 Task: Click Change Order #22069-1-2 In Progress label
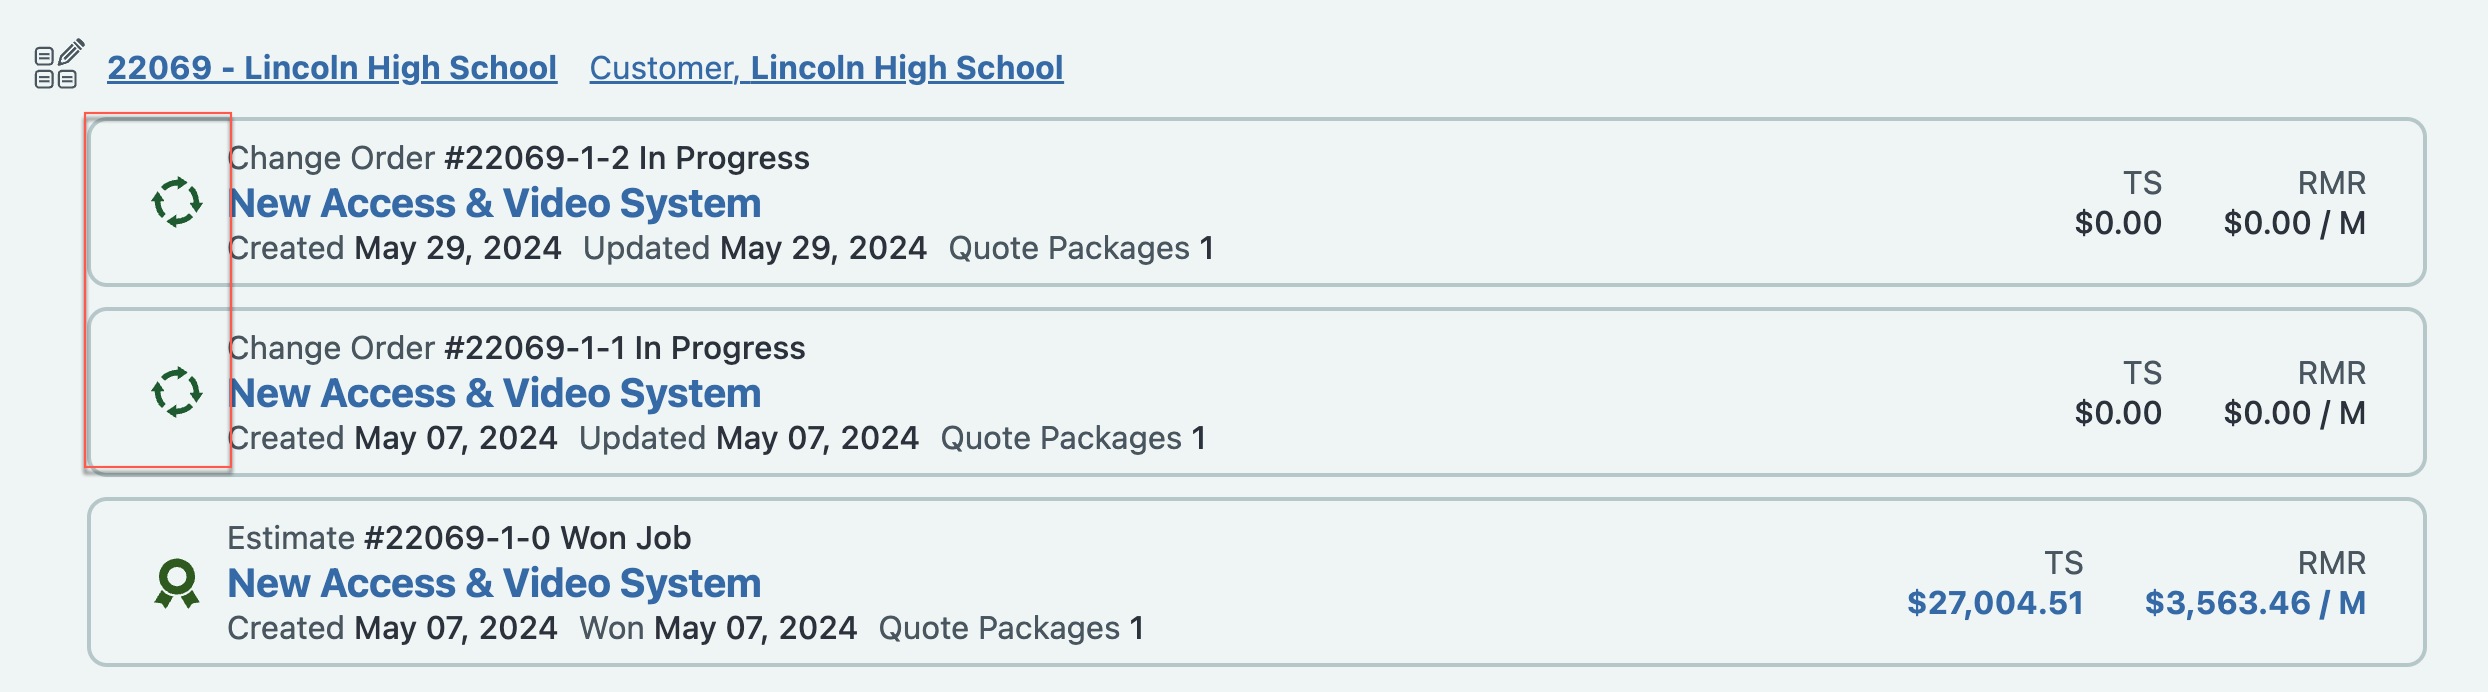click(x=519, y=158)
